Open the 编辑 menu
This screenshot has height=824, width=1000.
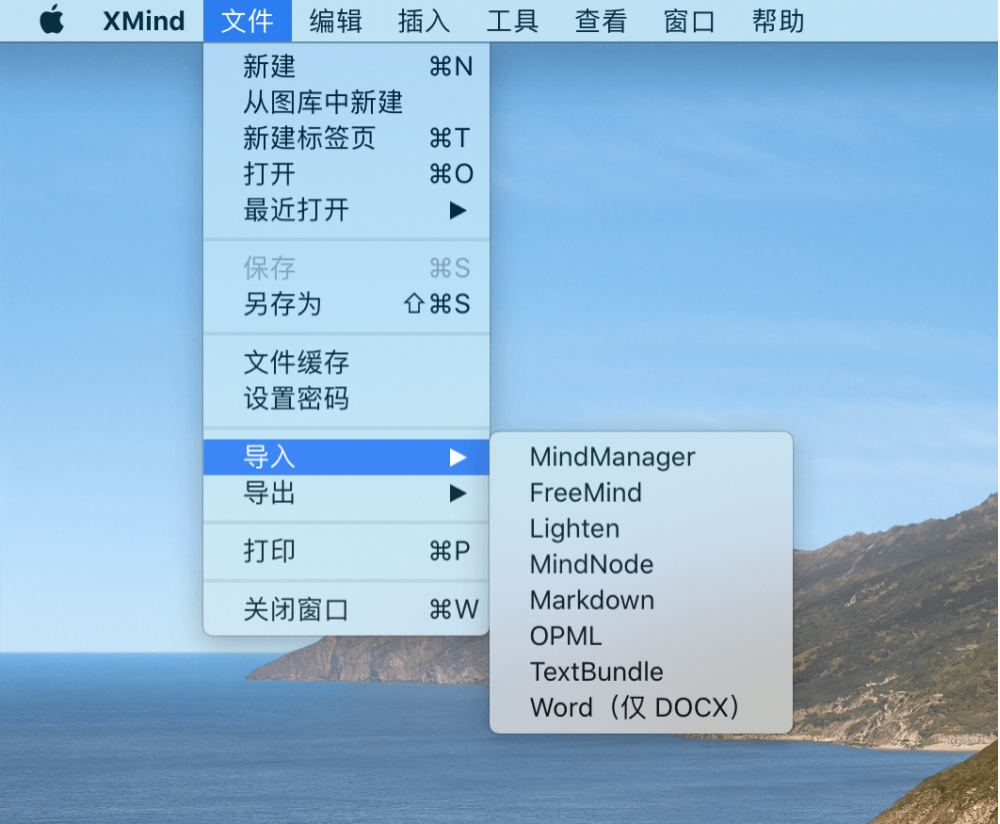pos(335,21)
